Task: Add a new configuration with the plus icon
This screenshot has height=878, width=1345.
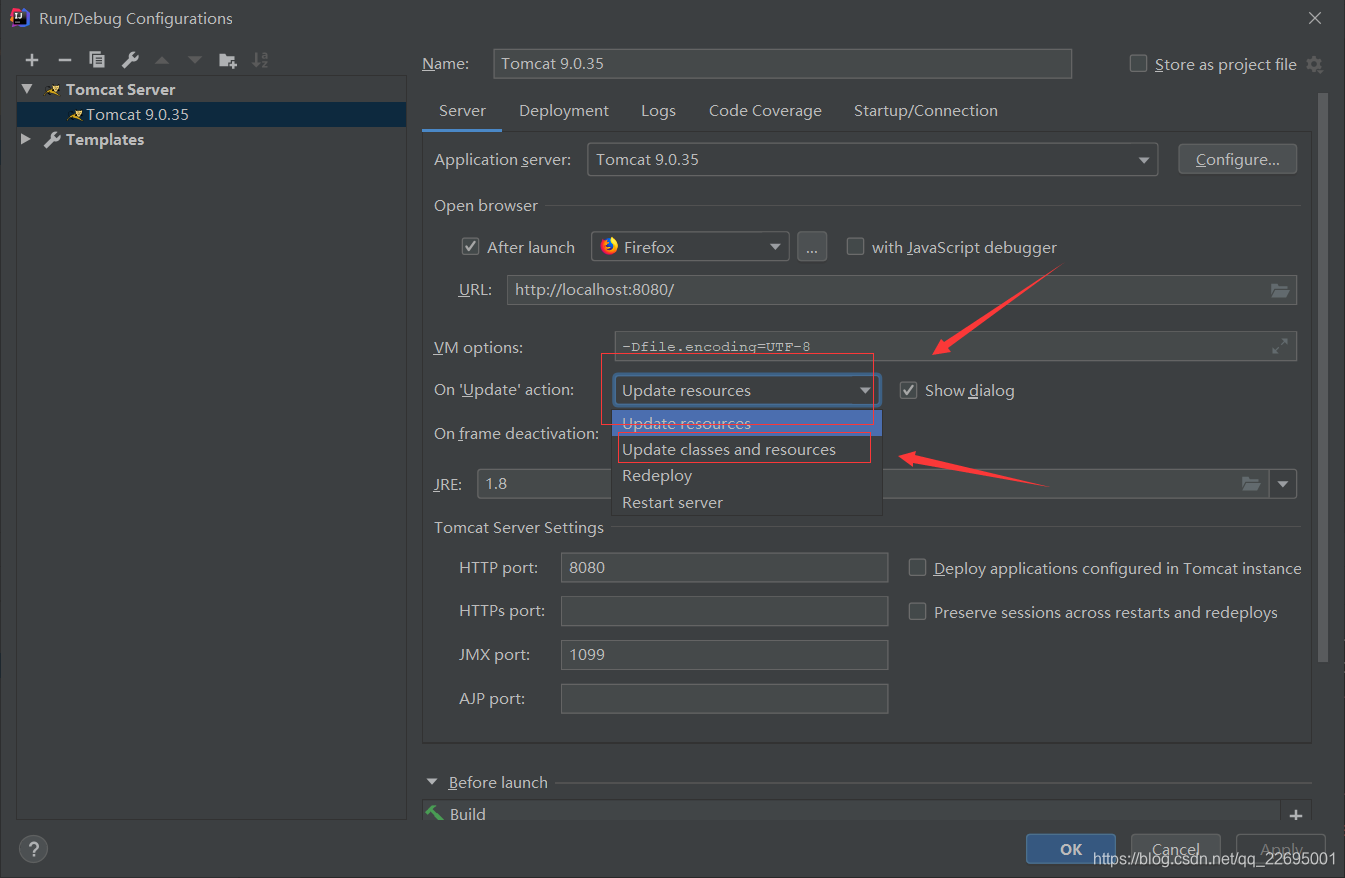Action: pyautogui.click(x=32, y=60)
